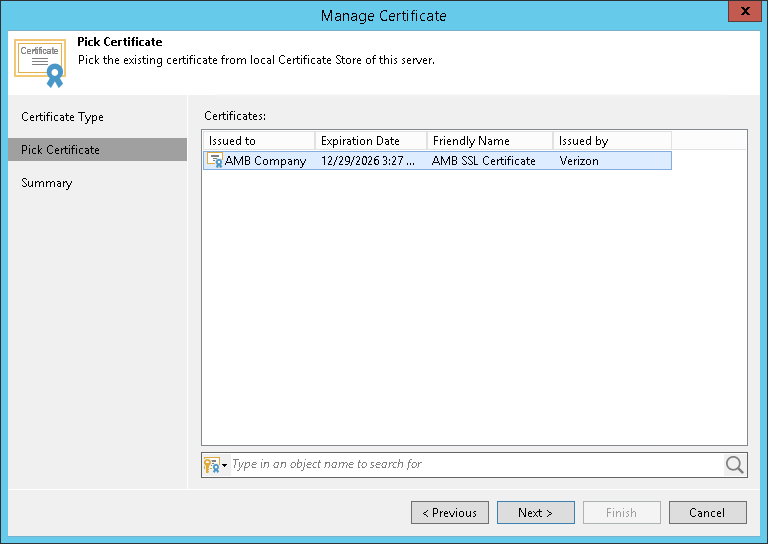Sort by the Issued to column
This screenshot has height=544, width=768.
click(x=258, y=141)
